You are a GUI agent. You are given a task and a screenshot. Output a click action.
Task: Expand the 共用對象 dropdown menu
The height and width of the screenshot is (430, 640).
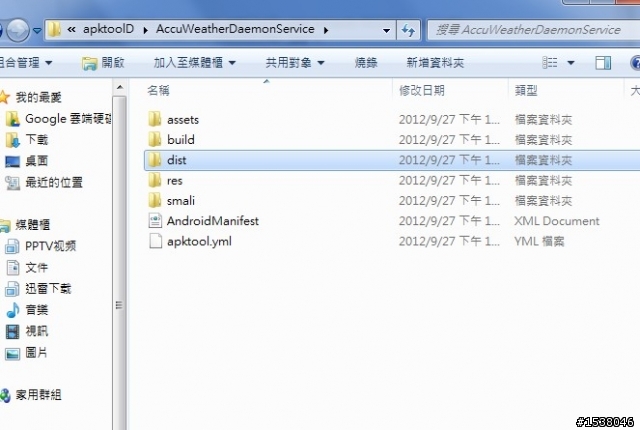(321, 63)
